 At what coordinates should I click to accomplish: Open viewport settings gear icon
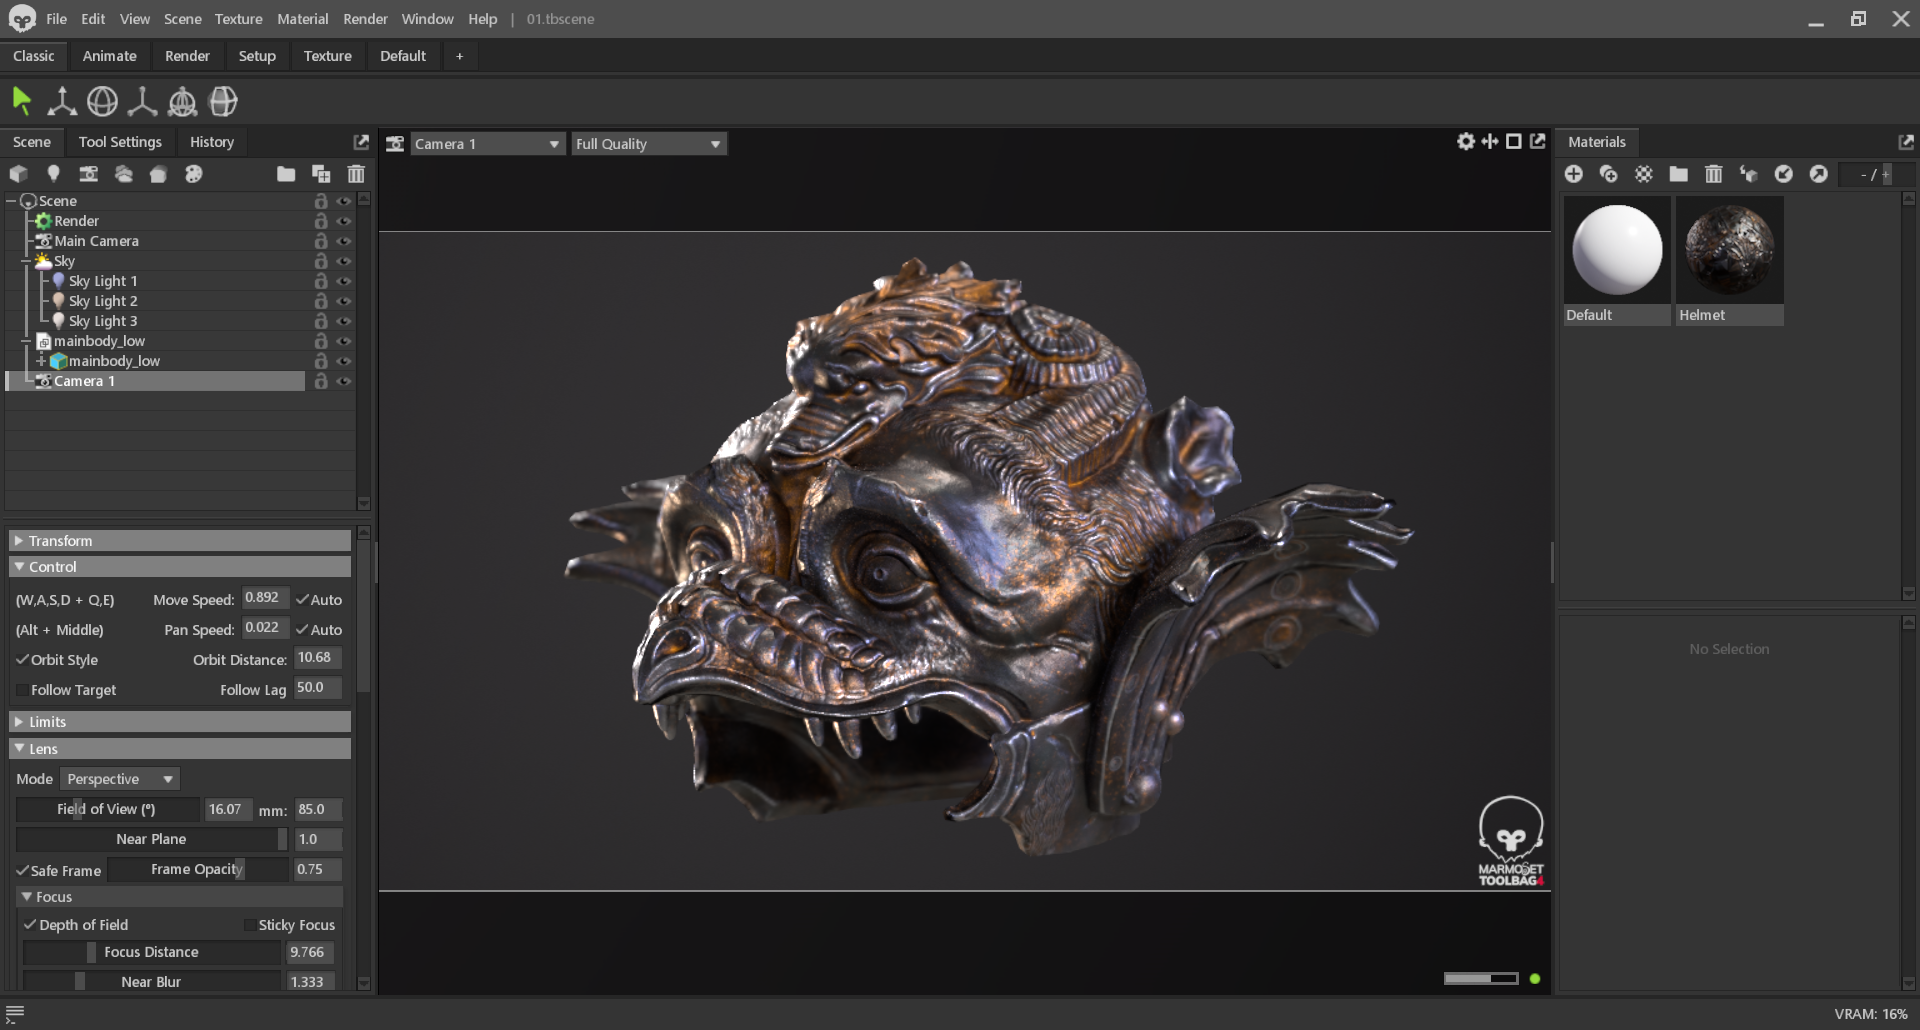1466,142
